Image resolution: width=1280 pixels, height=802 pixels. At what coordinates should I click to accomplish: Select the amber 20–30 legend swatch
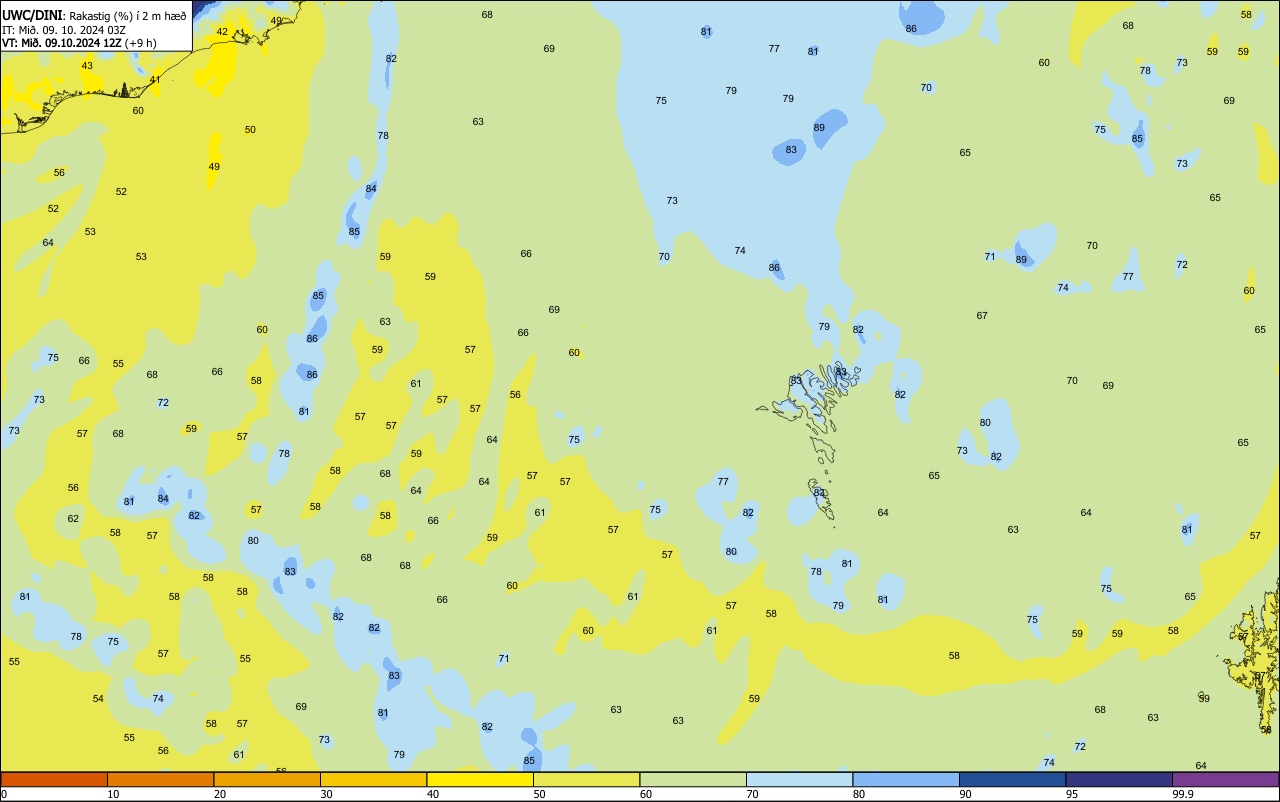pos(267,779)
